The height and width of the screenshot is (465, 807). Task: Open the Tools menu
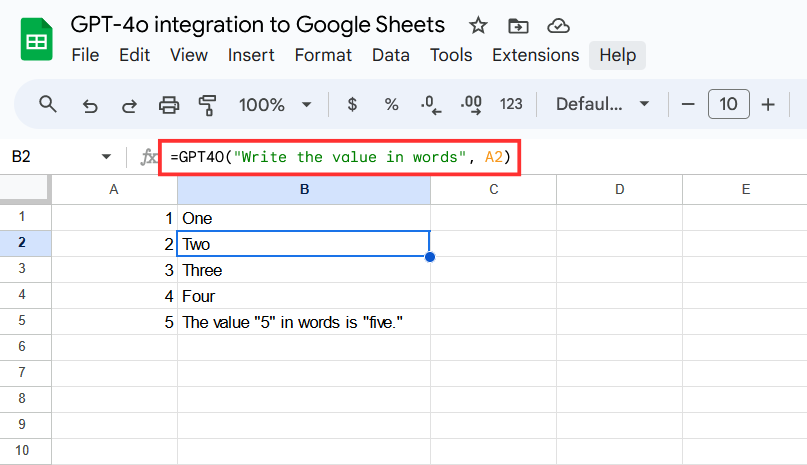click(451, 55)
